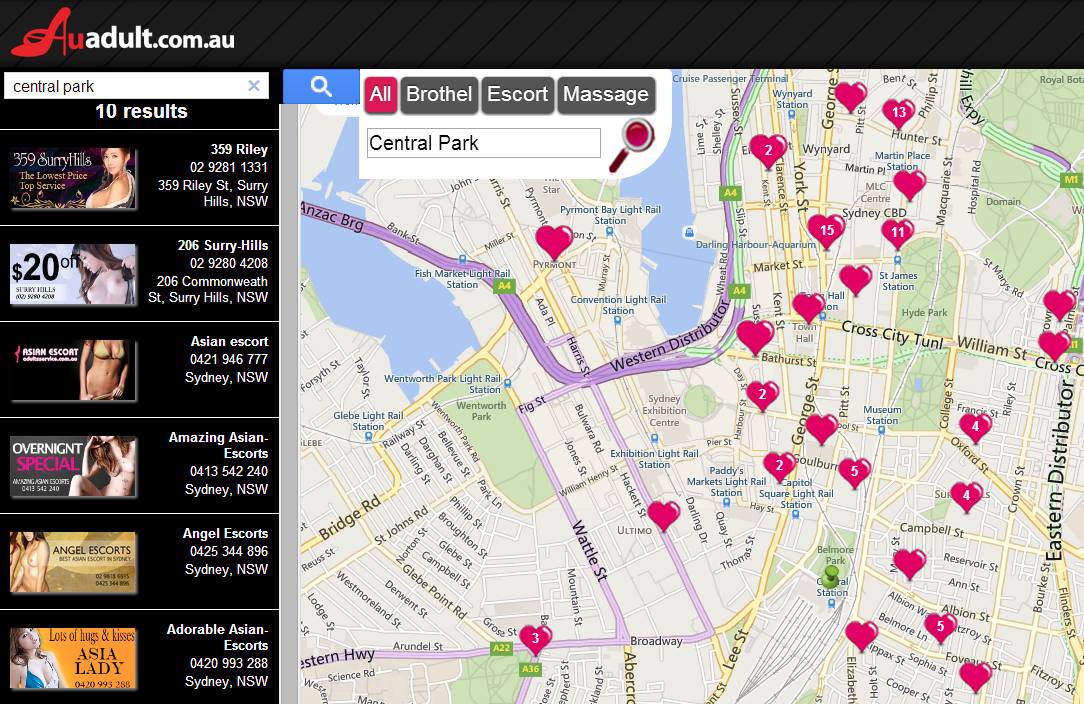The width and height of the screenshot is (1084, 704).
Task: Click the ferry icon at Darling Harbour
Action: 689,232
